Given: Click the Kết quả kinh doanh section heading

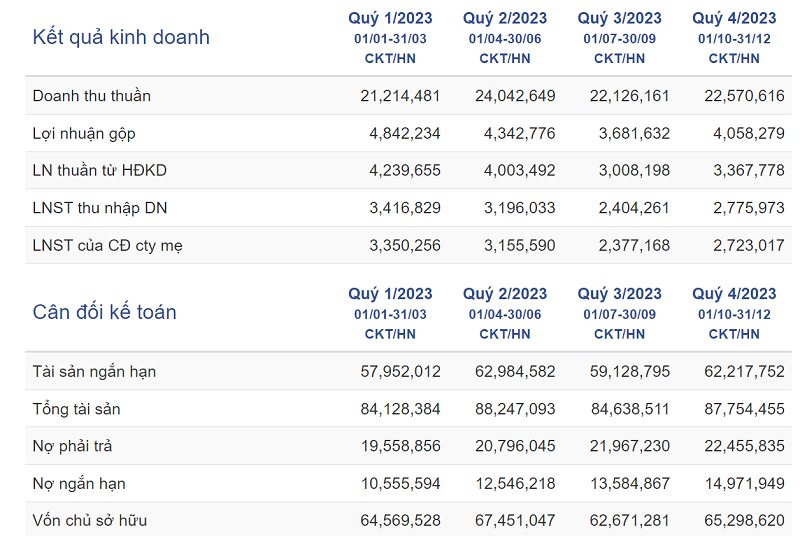Looking at the screenshot, I should pos(121,38).
